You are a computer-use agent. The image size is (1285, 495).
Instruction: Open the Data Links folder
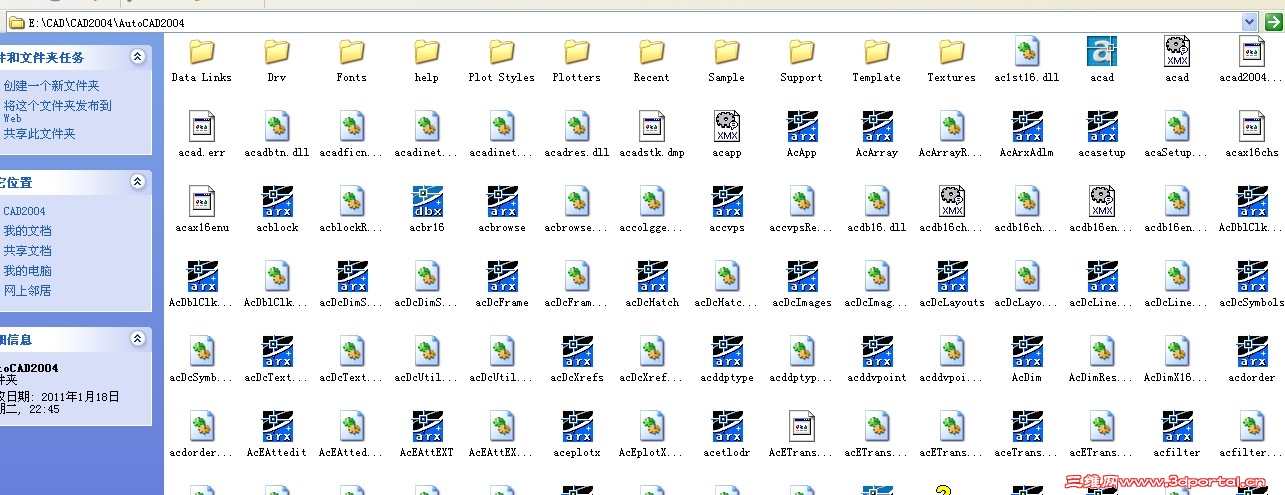tap(202, 60)
